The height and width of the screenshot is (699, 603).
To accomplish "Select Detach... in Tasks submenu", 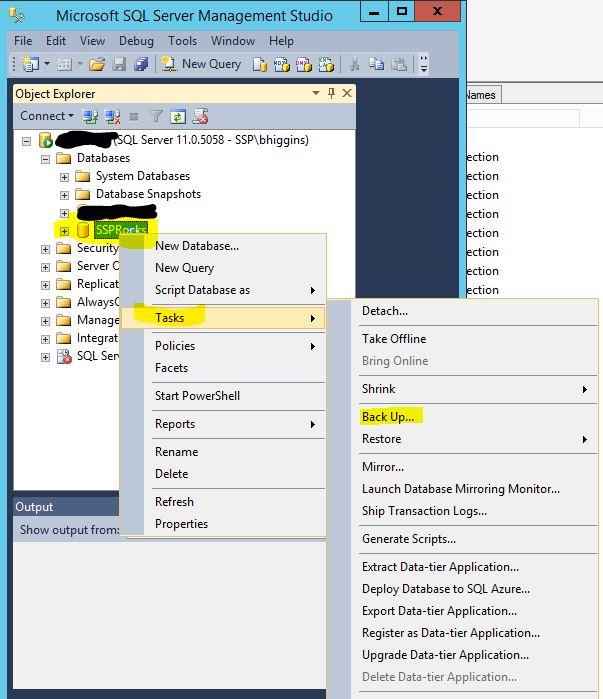I will tap(385, 311).
